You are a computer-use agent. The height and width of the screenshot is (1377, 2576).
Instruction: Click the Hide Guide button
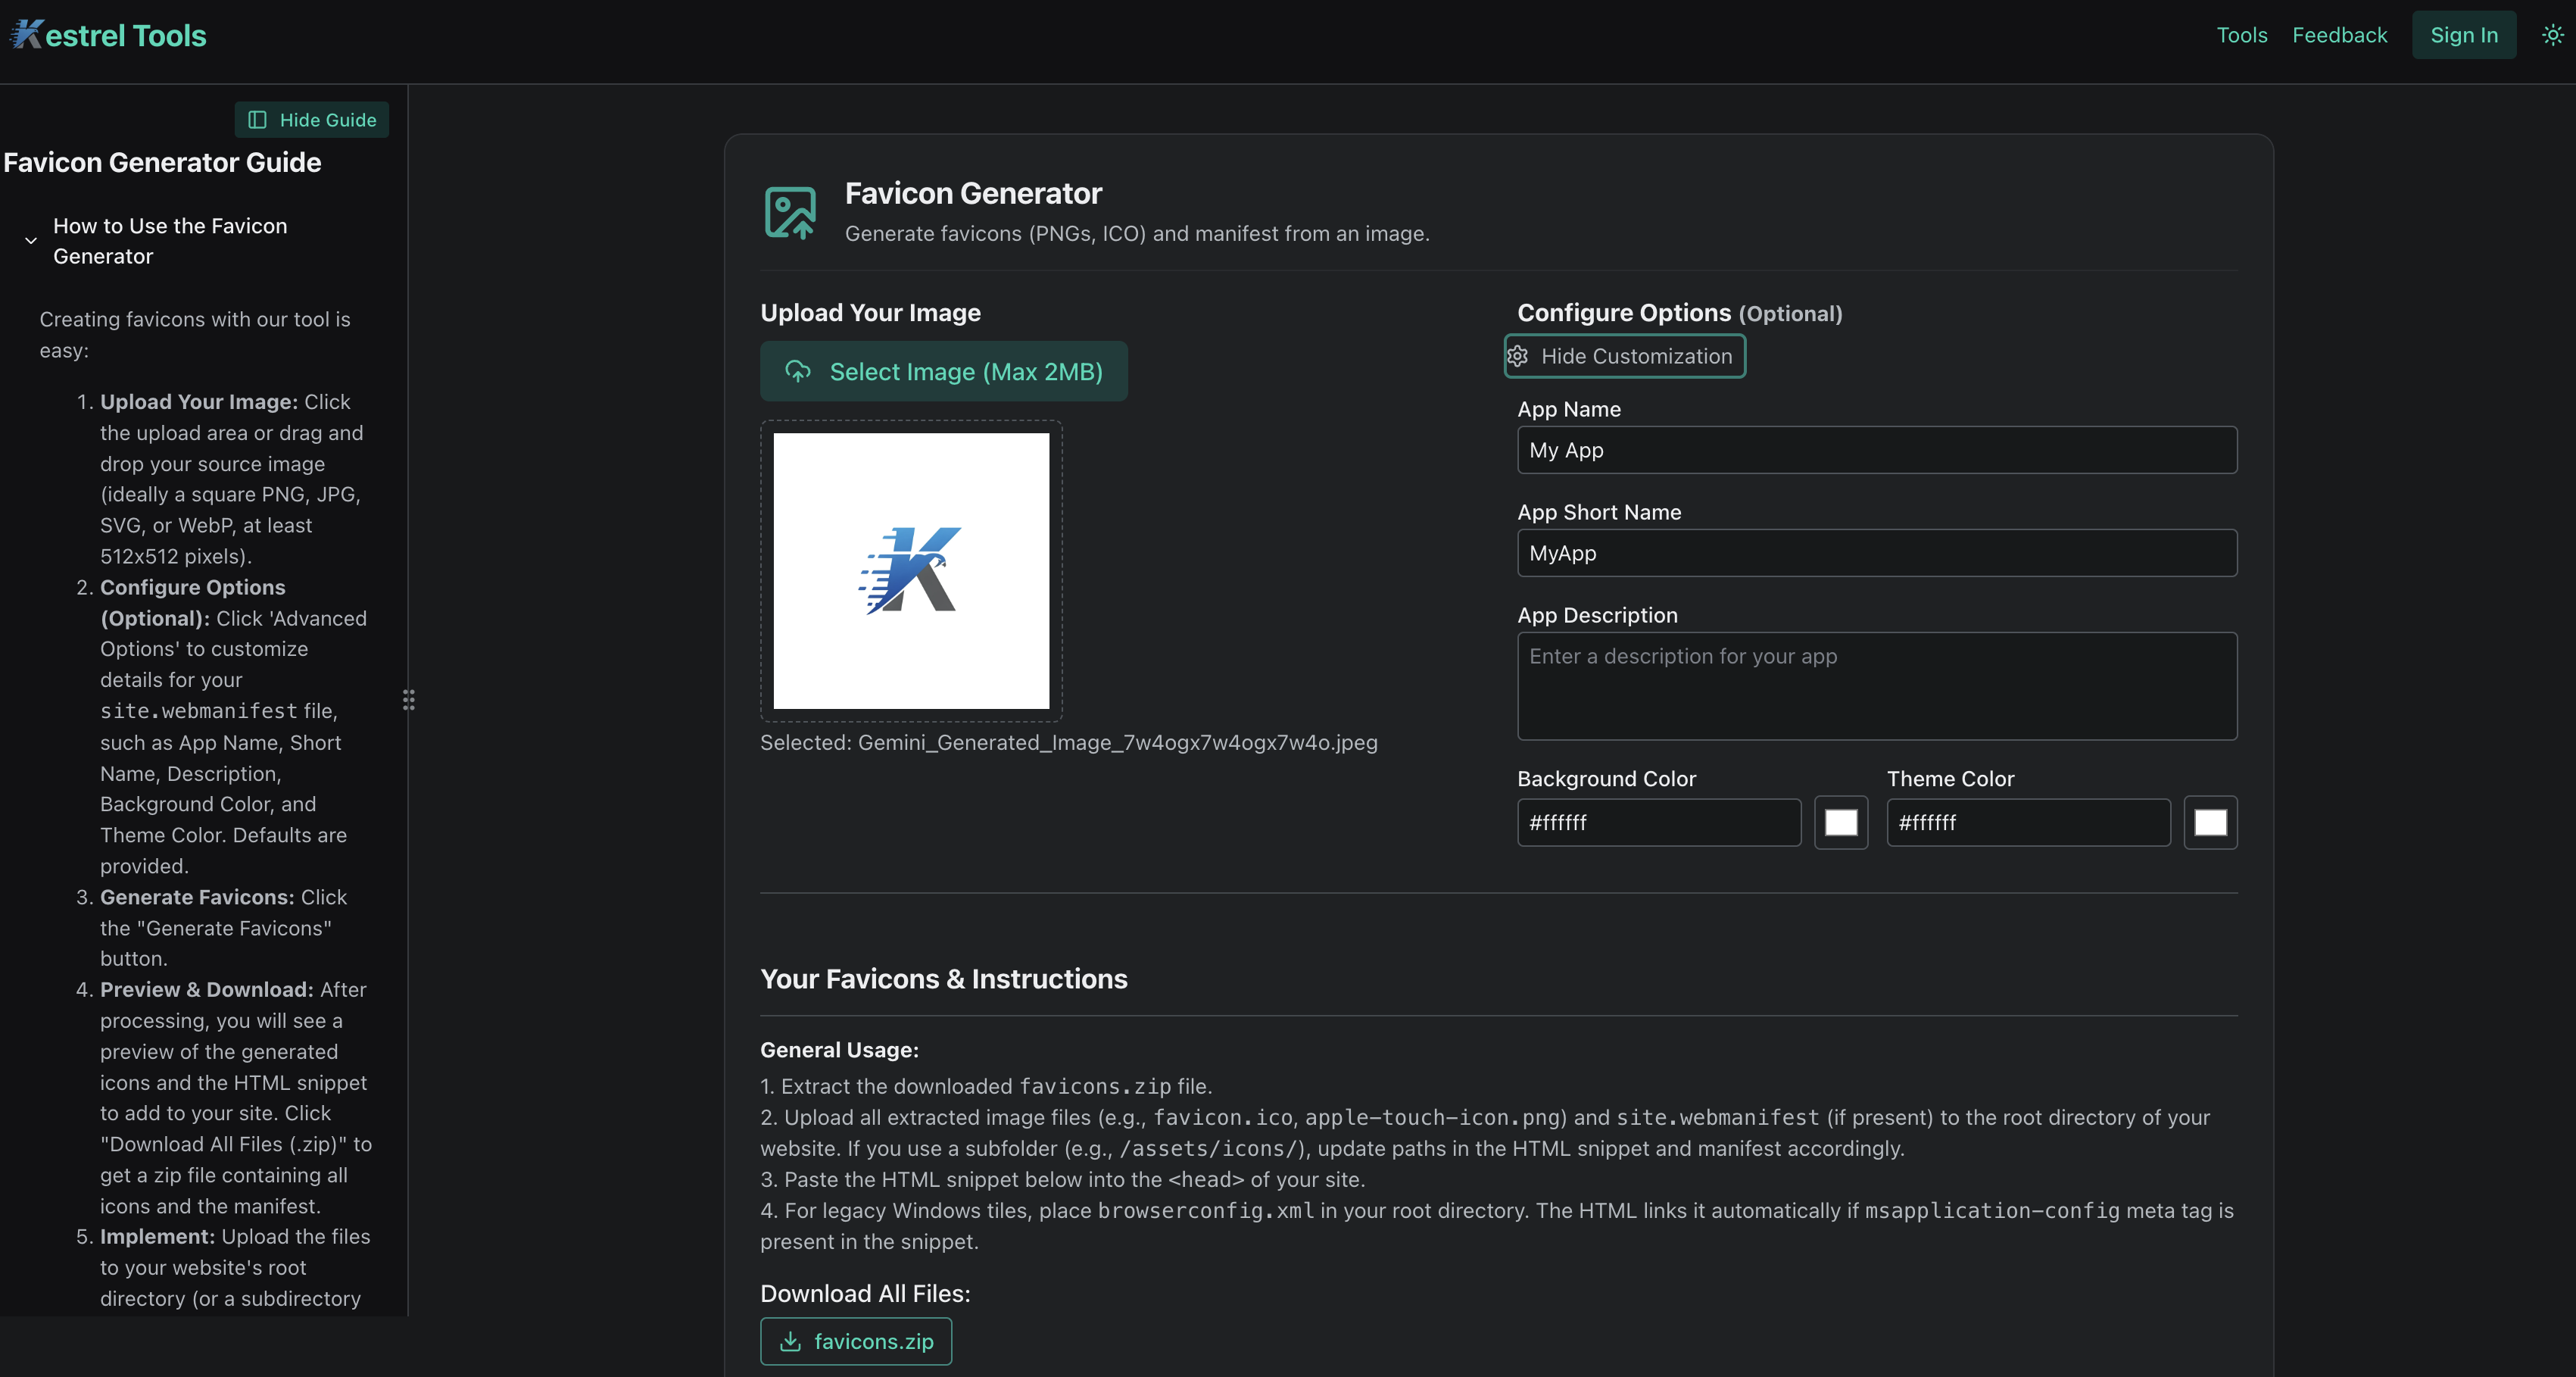click(311, 120)
